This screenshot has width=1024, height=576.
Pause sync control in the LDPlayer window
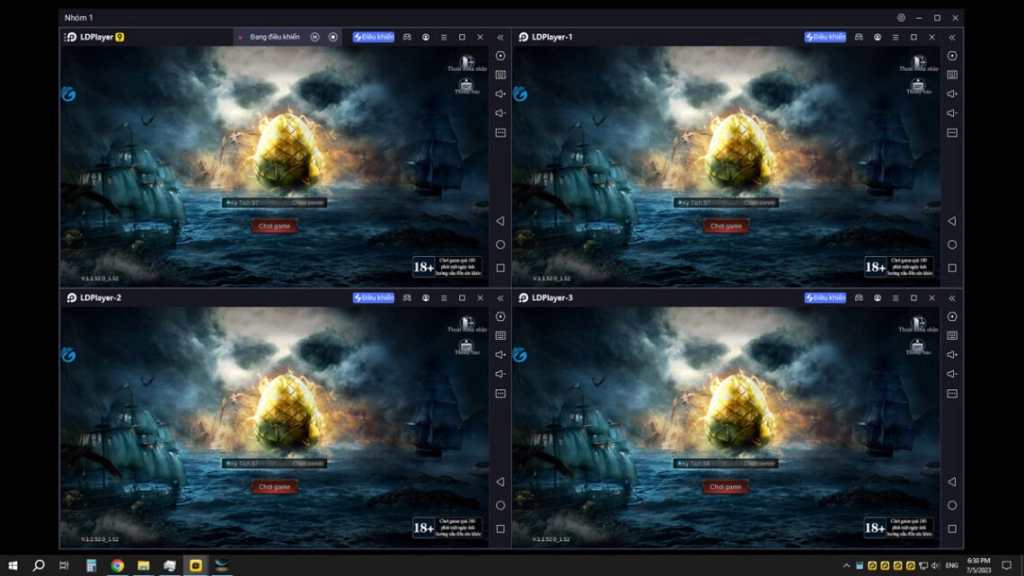[315, 37]
